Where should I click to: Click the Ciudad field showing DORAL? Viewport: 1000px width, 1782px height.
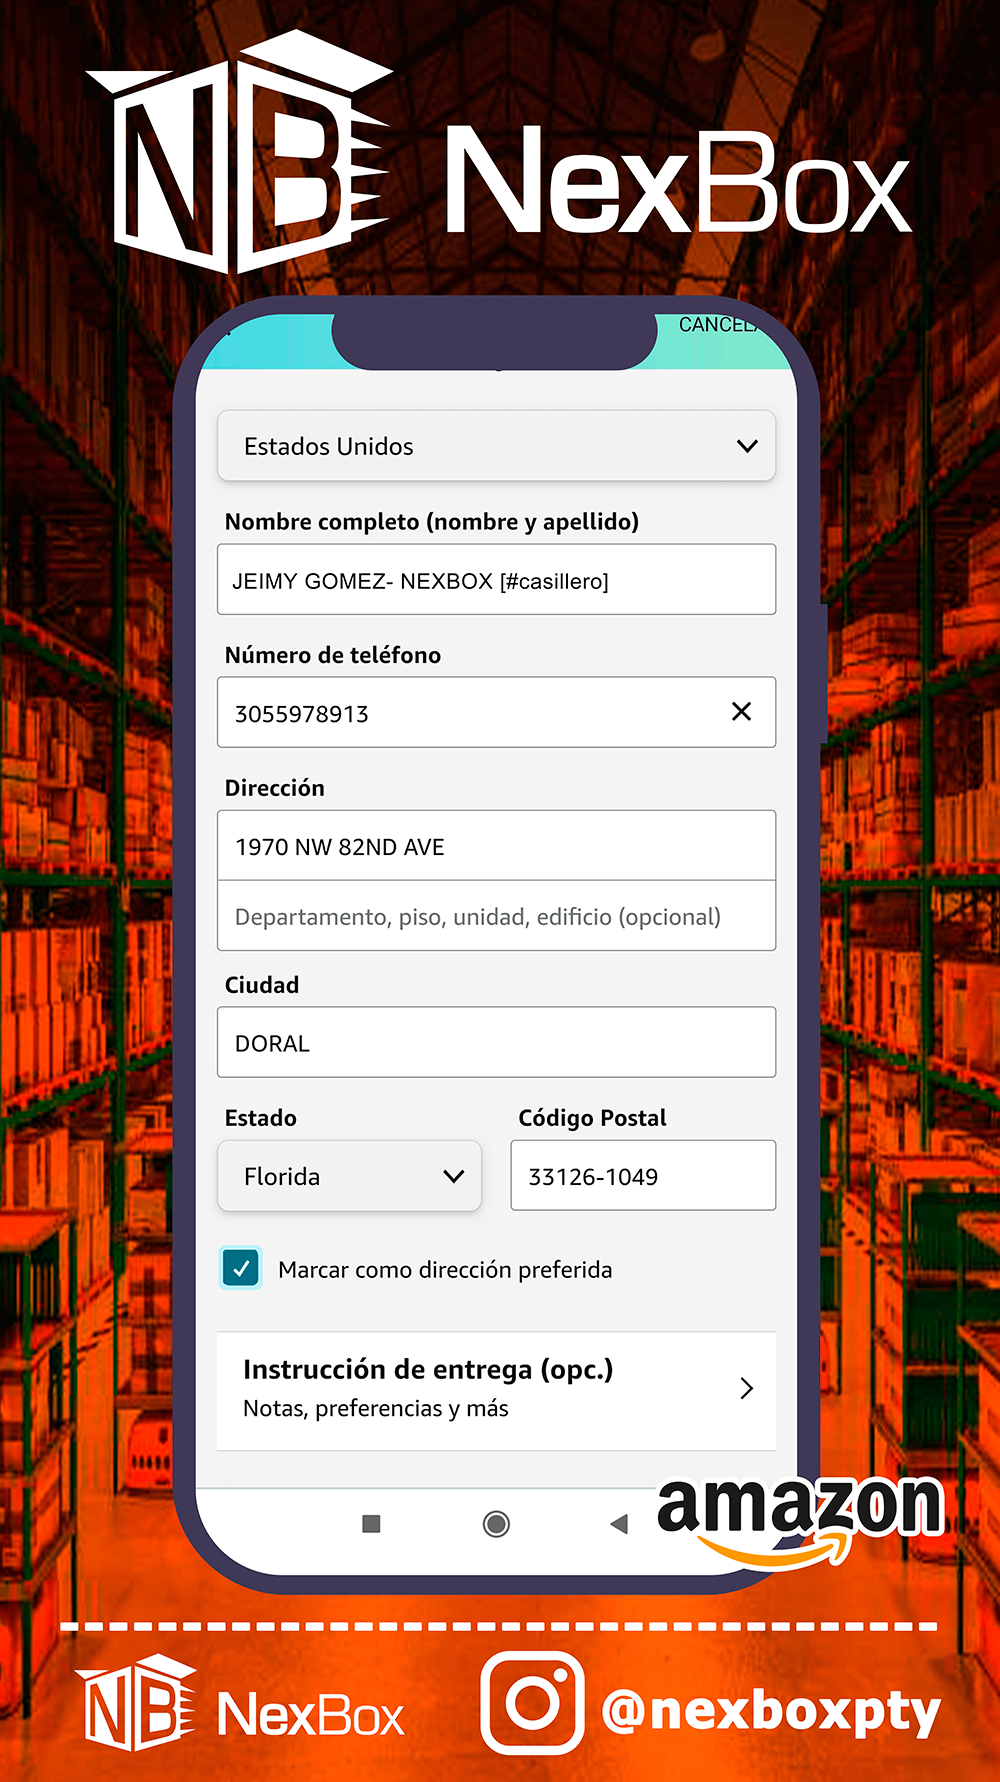(x=496, y=1042)
